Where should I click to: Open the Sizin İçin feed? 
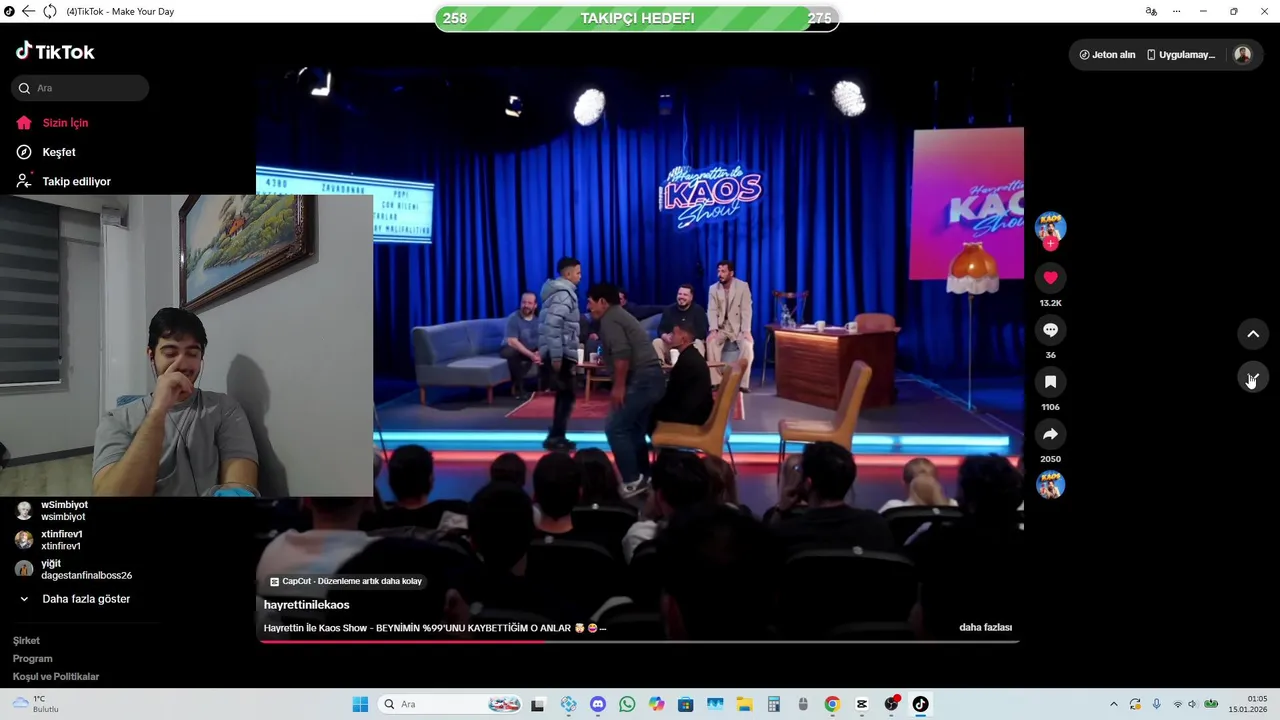point(53,123)
